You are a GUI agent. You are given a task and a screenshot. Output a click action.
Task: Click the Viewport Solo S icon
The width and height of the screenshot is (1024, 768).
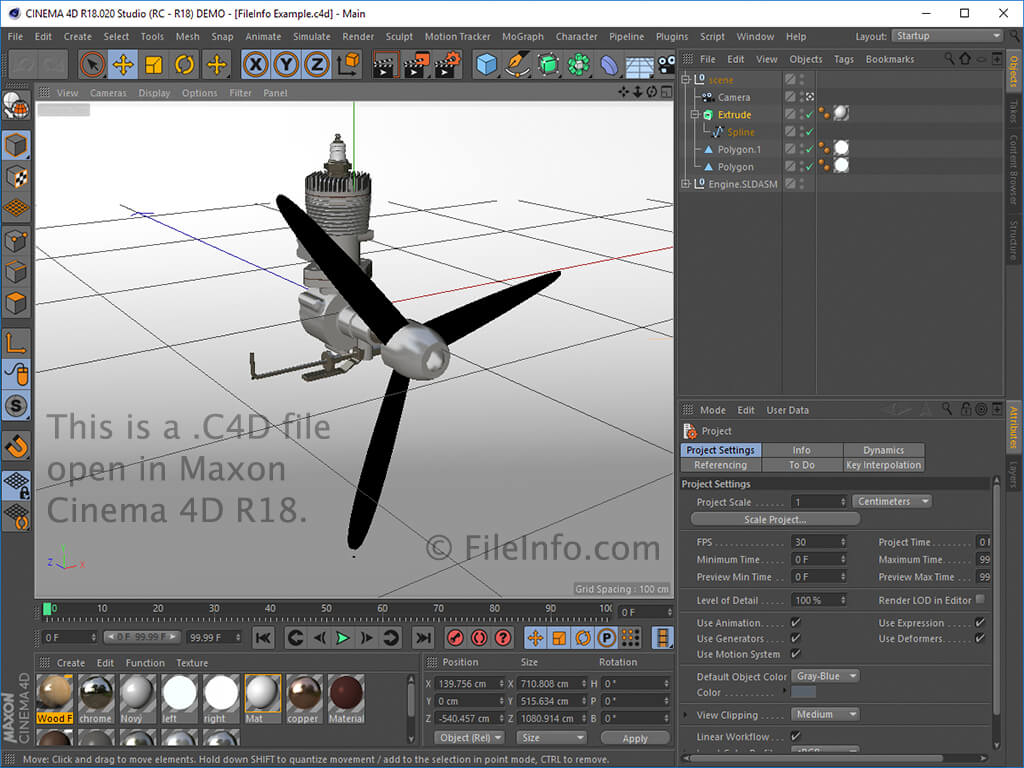[x=16, y=406]
